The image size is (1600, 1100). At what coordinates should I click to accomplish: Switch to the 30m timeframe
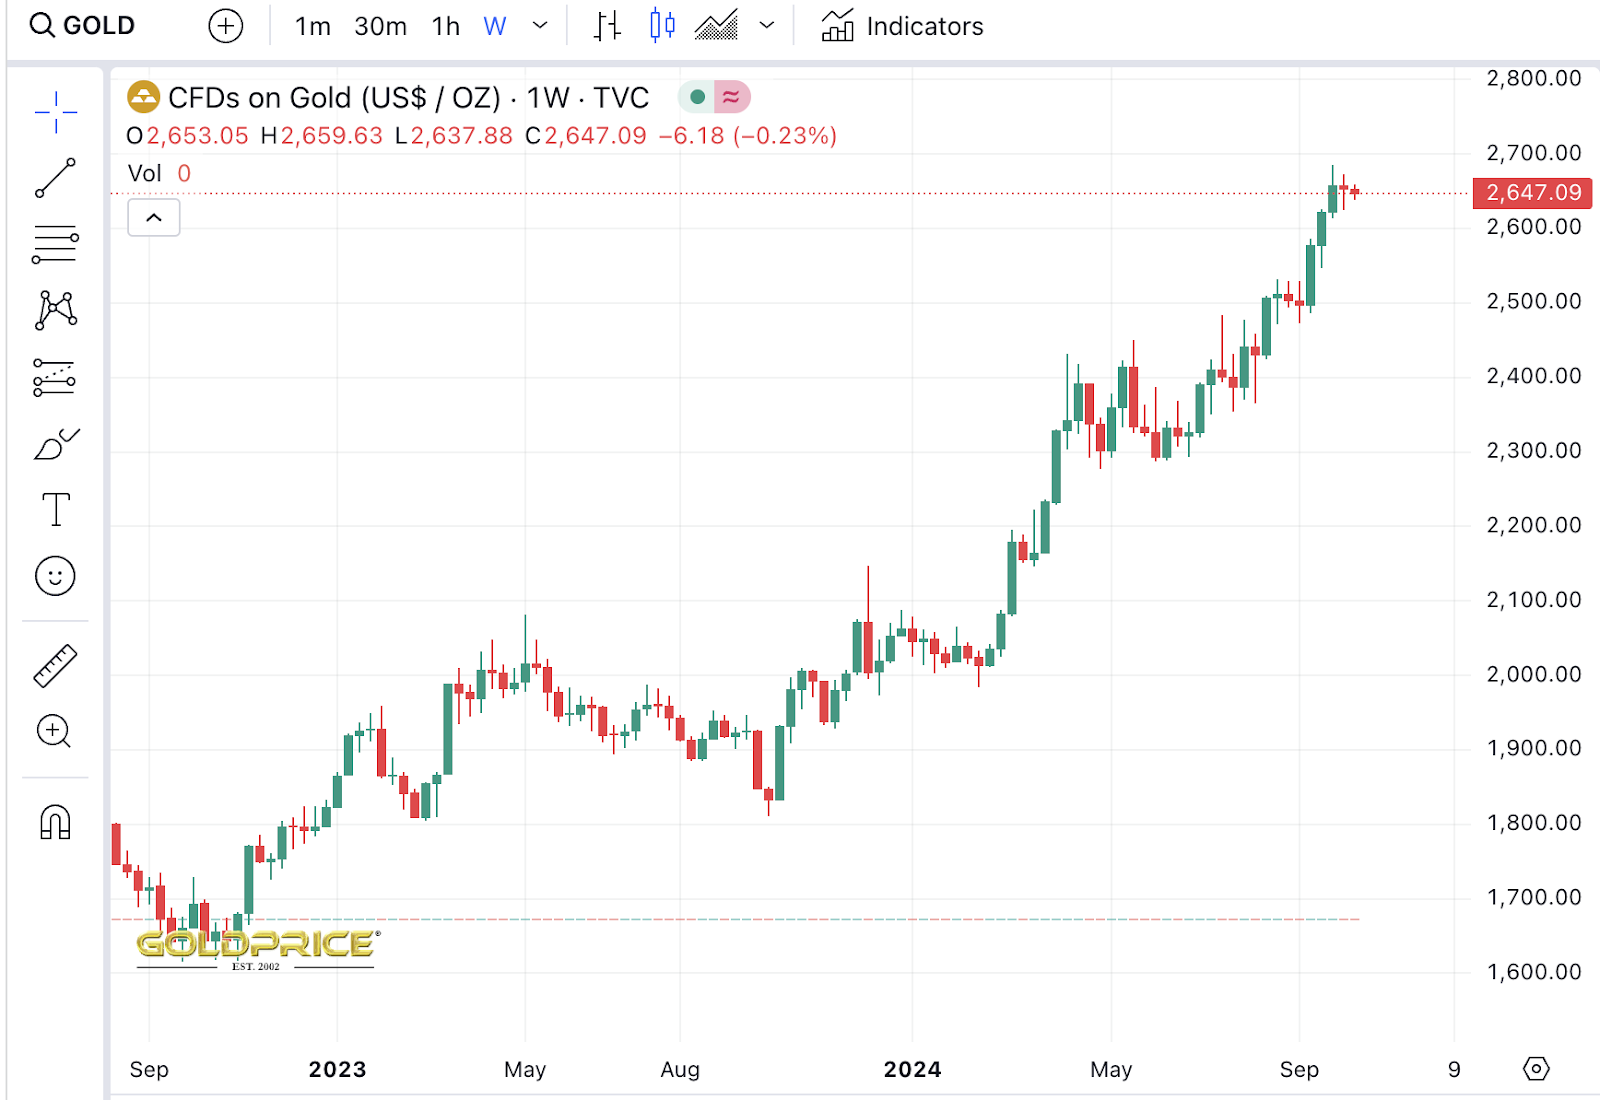pos(380,26)
